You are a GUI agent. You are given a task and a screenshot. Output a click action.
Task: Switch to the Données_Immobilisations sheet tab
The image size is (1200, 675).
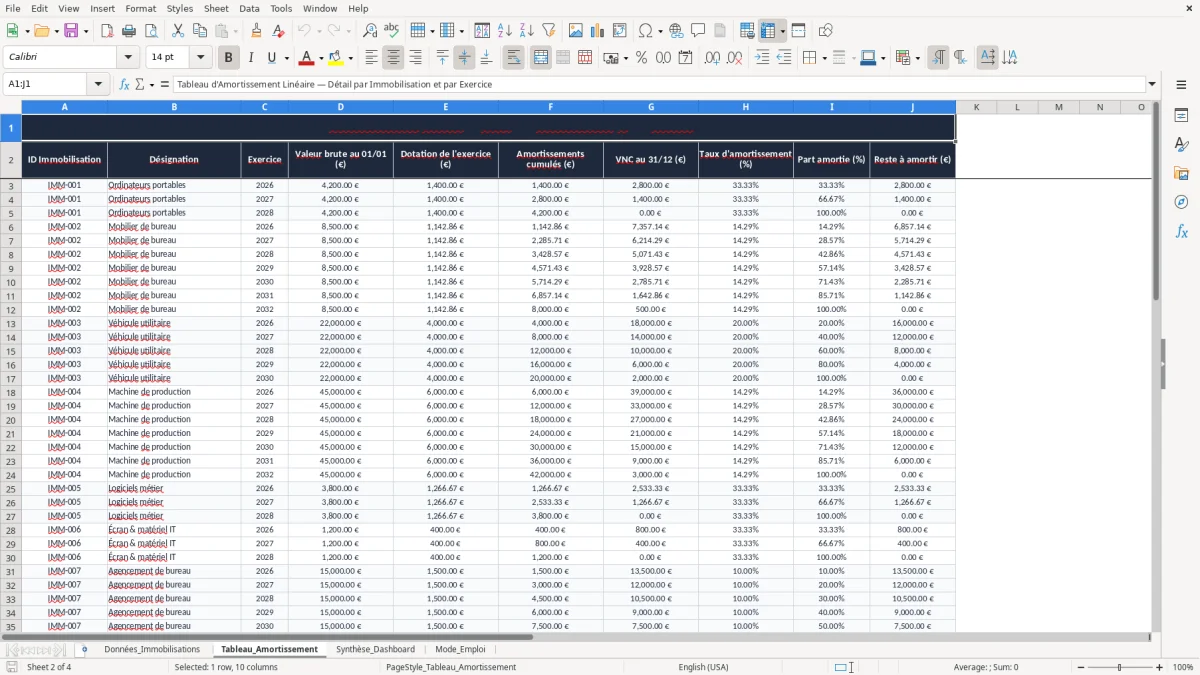(x=152, y=649)
